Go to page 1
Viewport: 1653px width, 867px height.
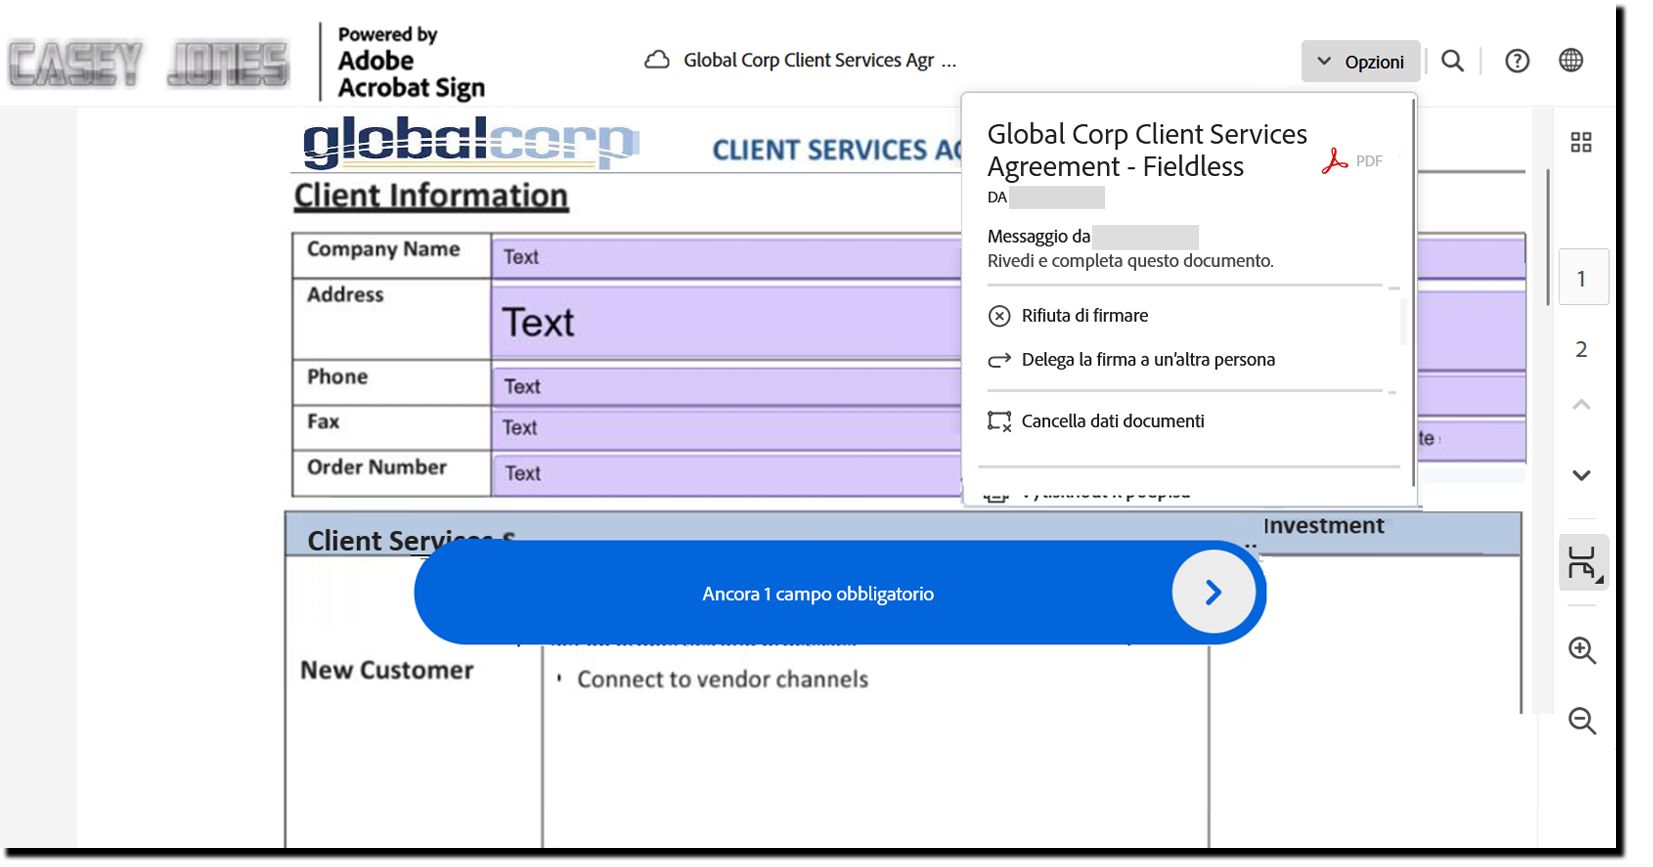click(x=1583, y=277)
